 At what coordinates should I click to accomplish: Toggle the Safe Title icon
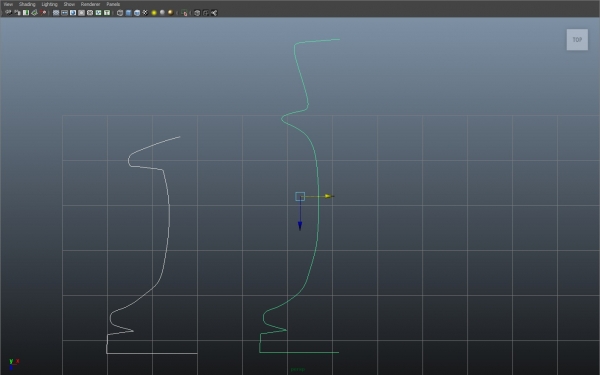click(x=107, y=13)
